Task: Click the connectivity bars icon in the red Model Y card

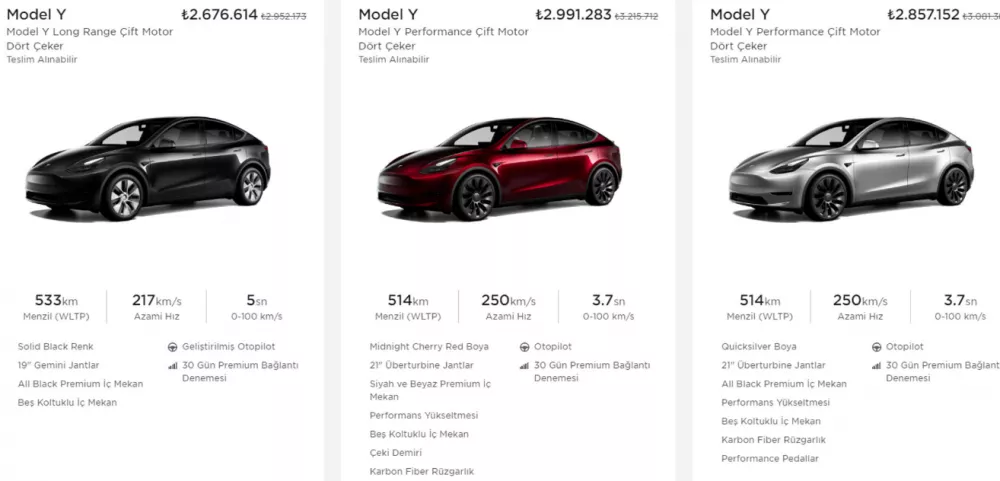Action: click(524, 365)
